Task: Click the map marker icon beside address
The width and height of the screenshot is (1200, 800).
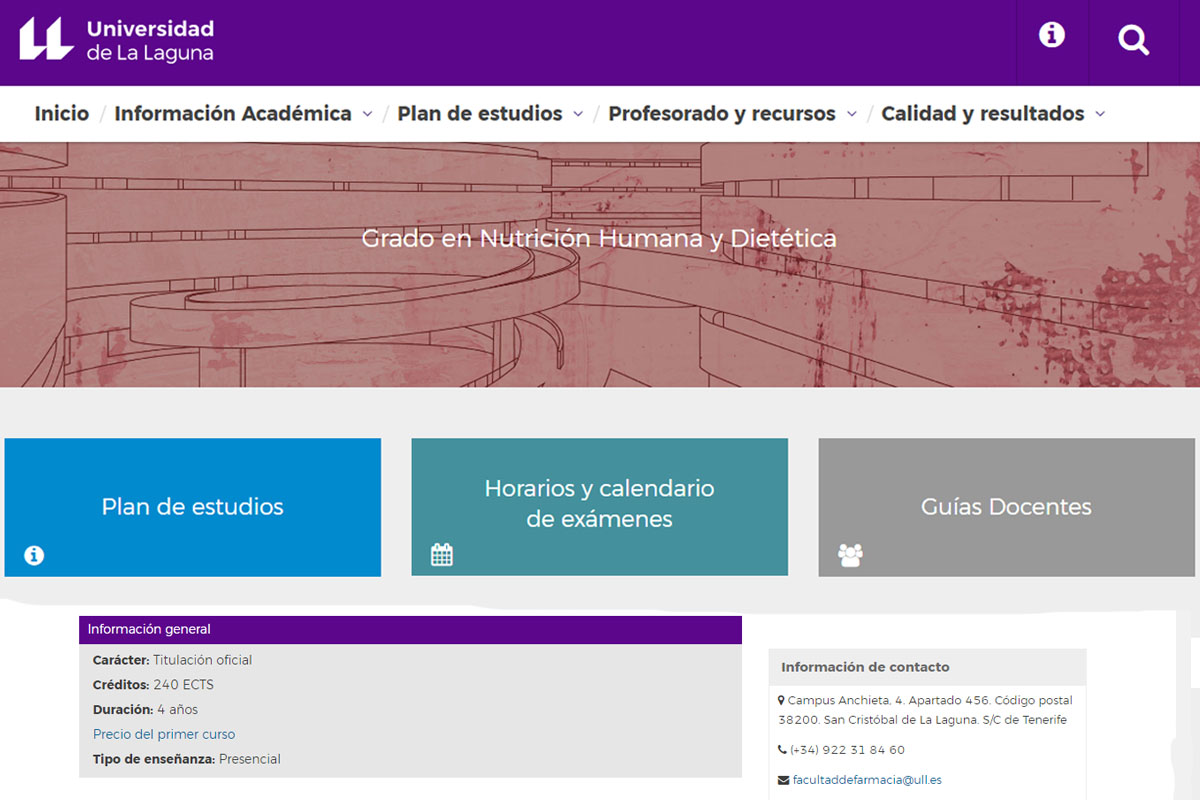Action: [781, 700]
